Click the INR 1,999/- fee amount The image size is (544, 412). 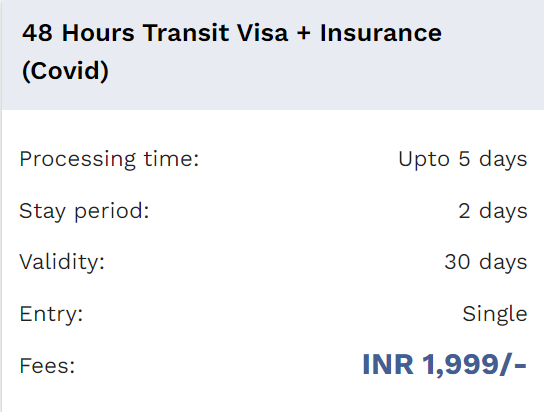click(444, 365)
